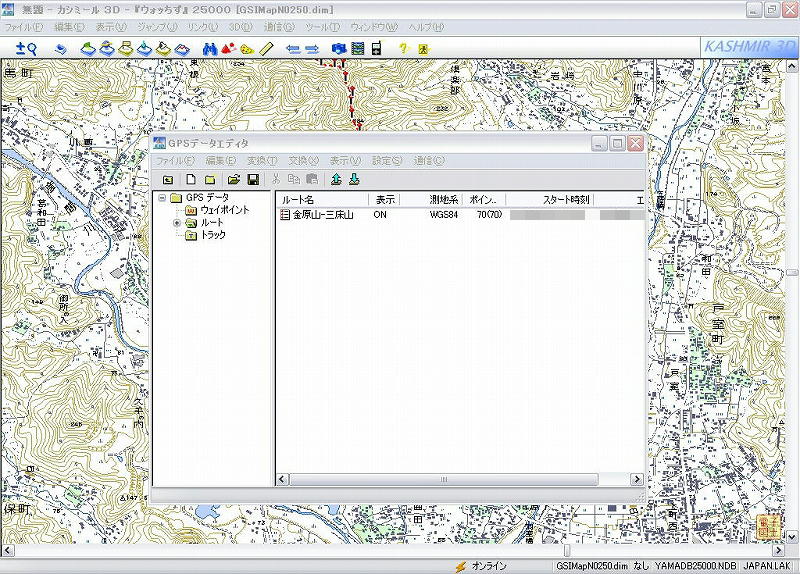Click the paste clipboard icon in GPS editor
The height and width of the screenshot is (574, 800).
pyautogui.click(x=312, y=179)
